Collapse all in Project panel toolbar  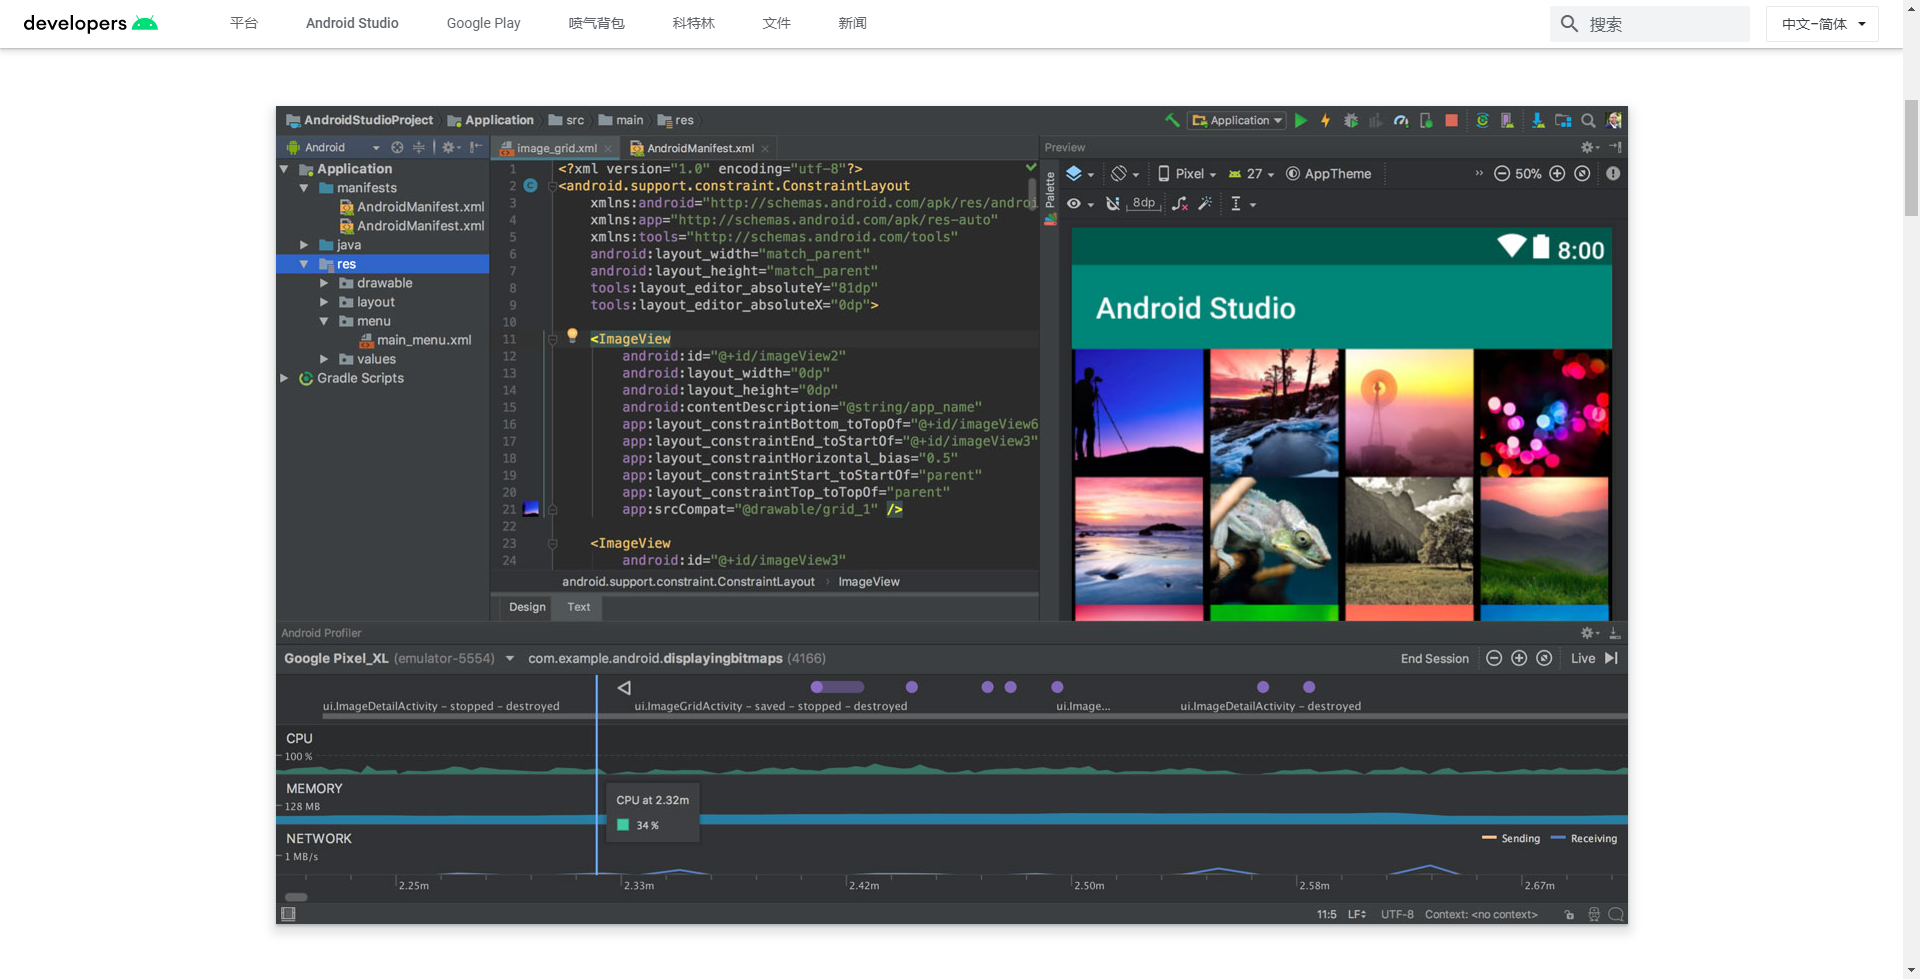pos(419,147)
